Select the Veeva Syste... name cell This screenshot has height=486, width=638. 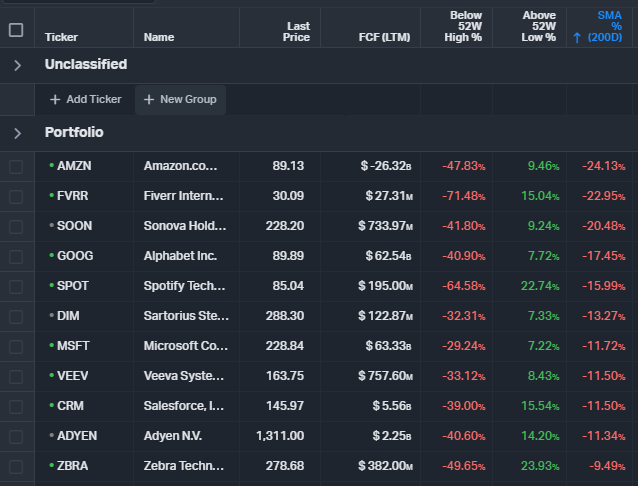pyautogui.click(x=184, y=376)
